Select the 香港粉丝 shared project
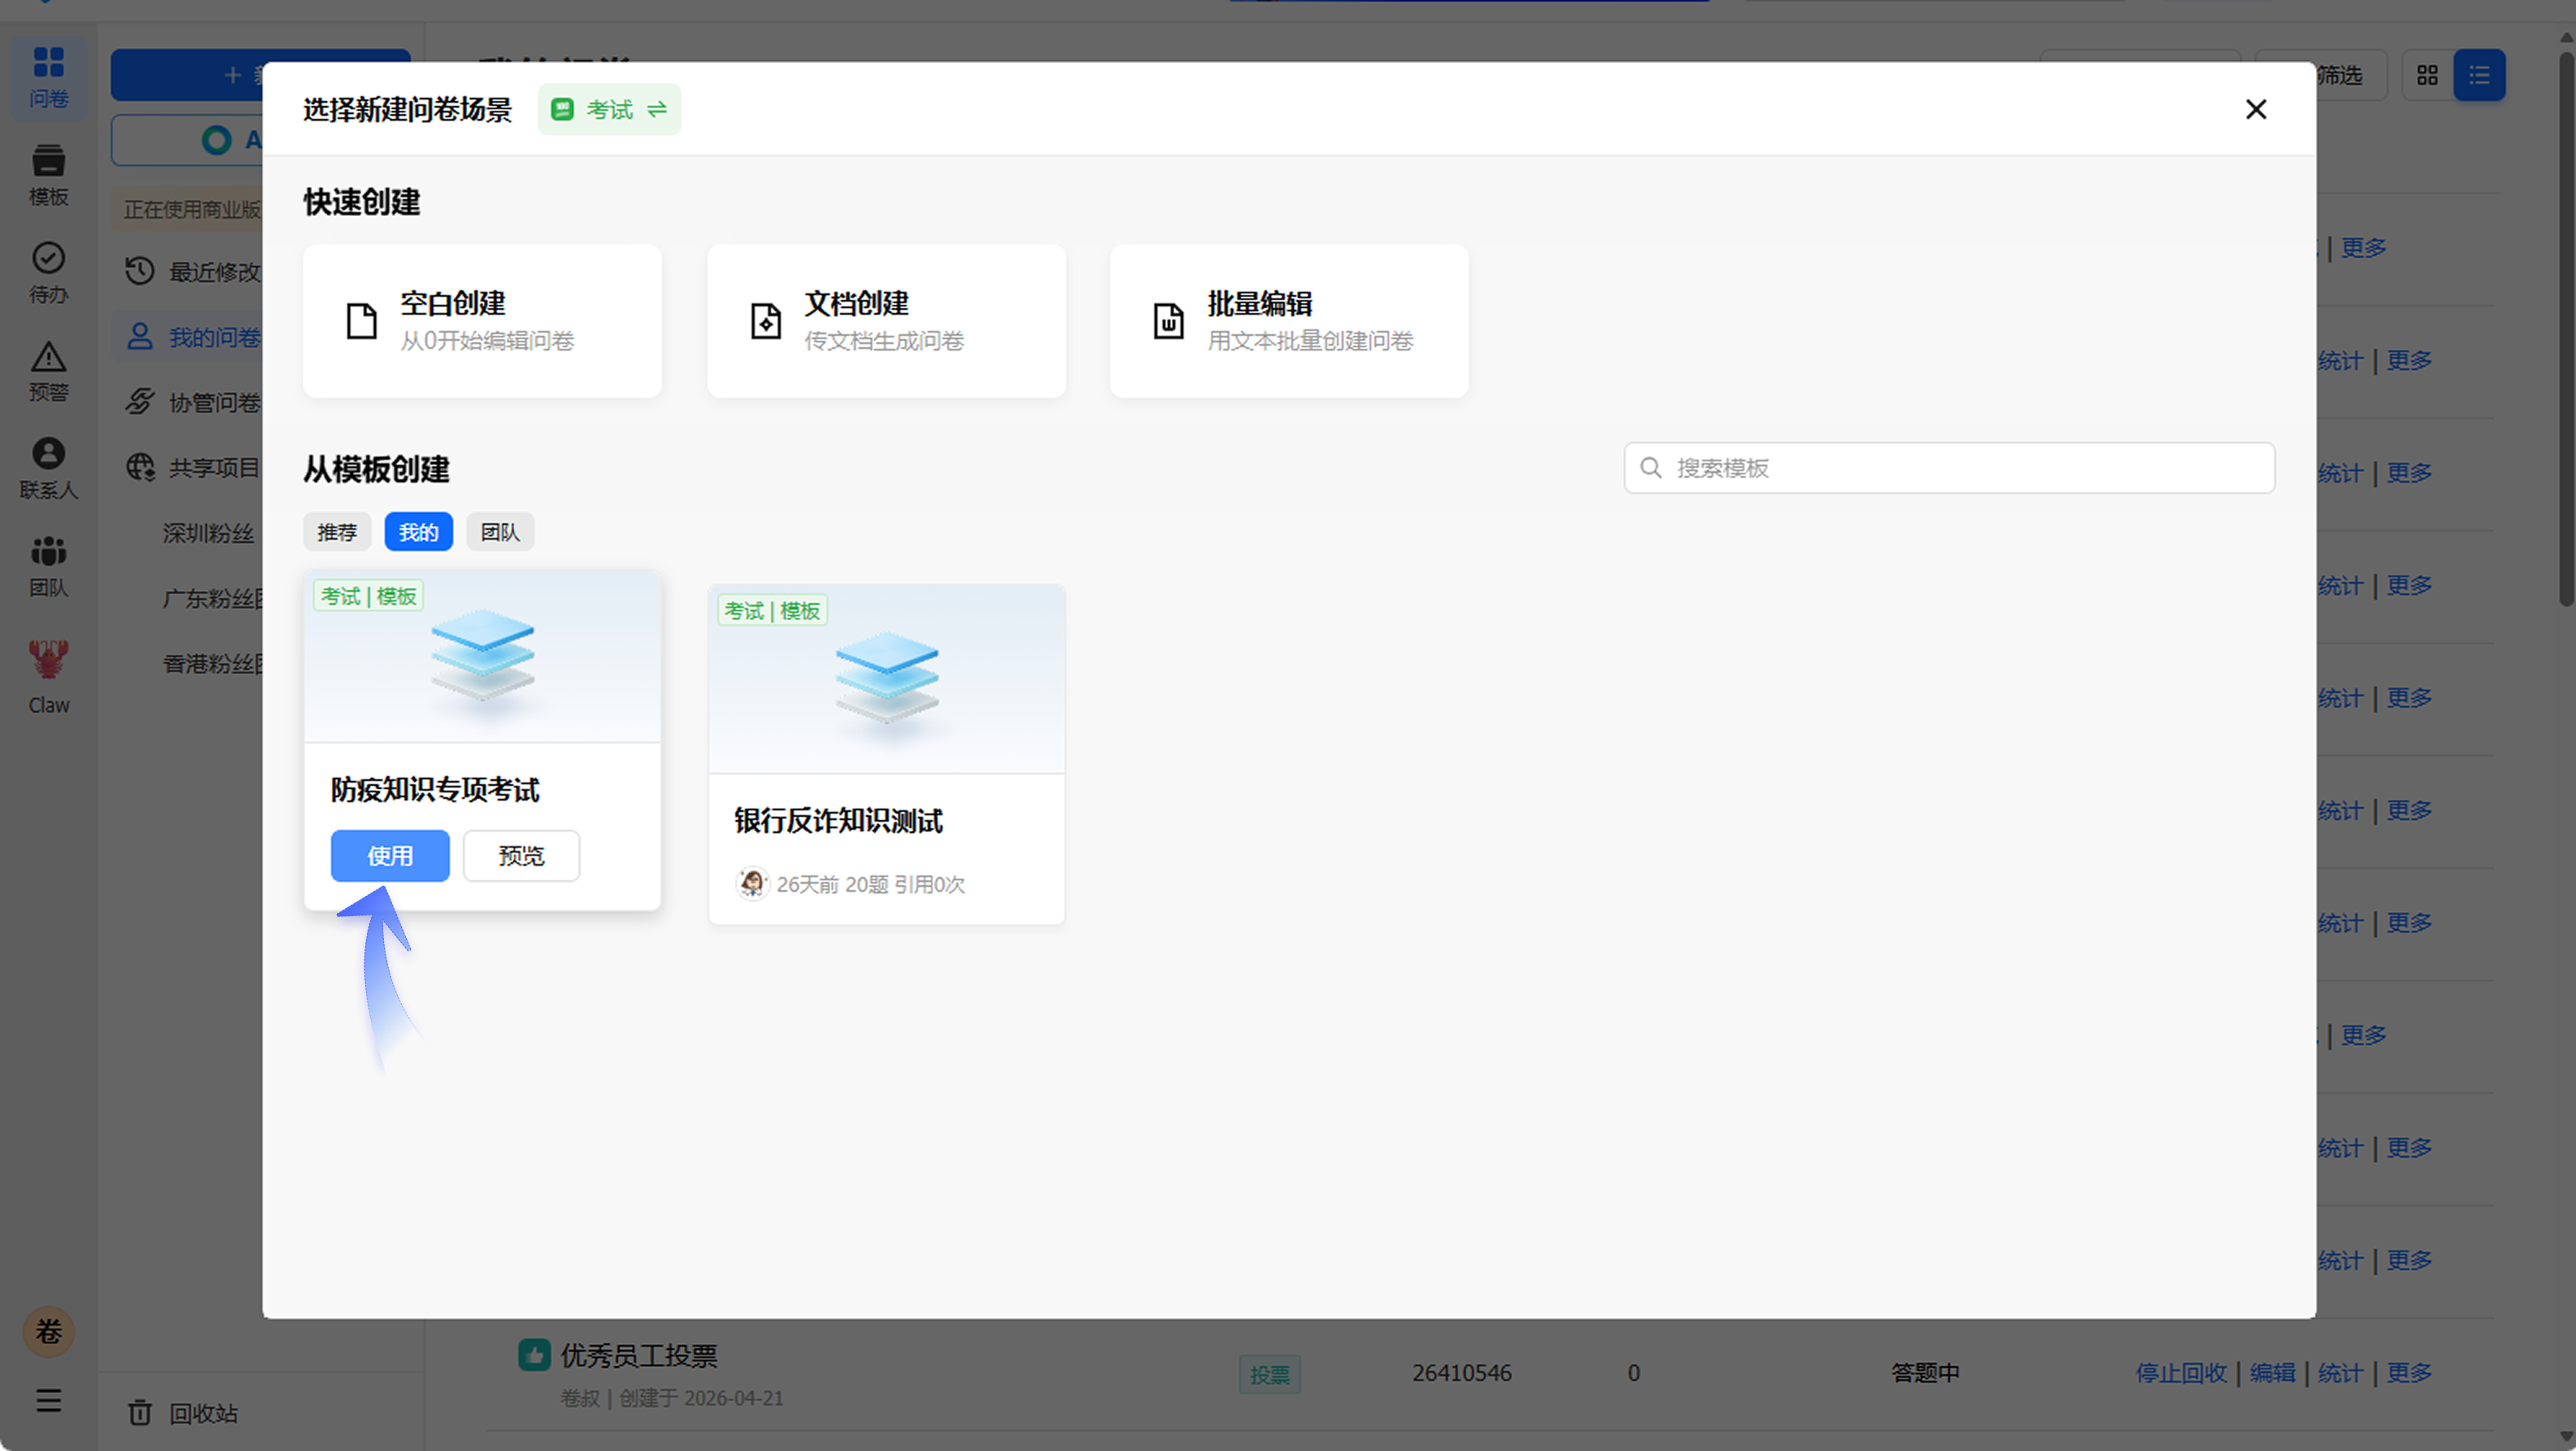2576x1451 pixels. click(x=212, y=663)
